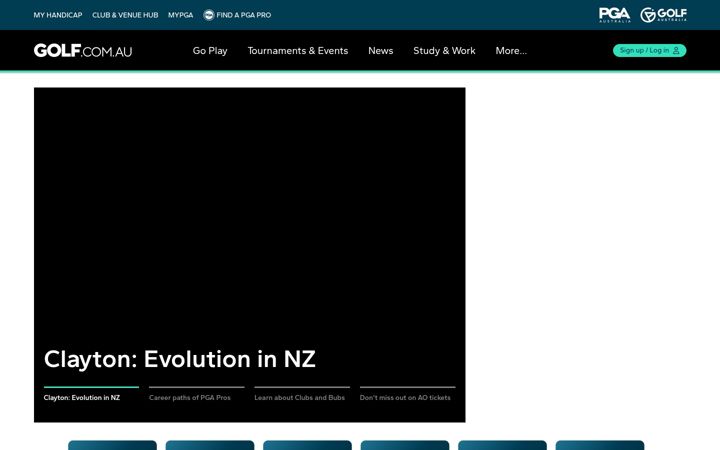The image size is (720, 450).
Task: Select the Don't miss out on AO tickets slide
Action: [407, 394]
